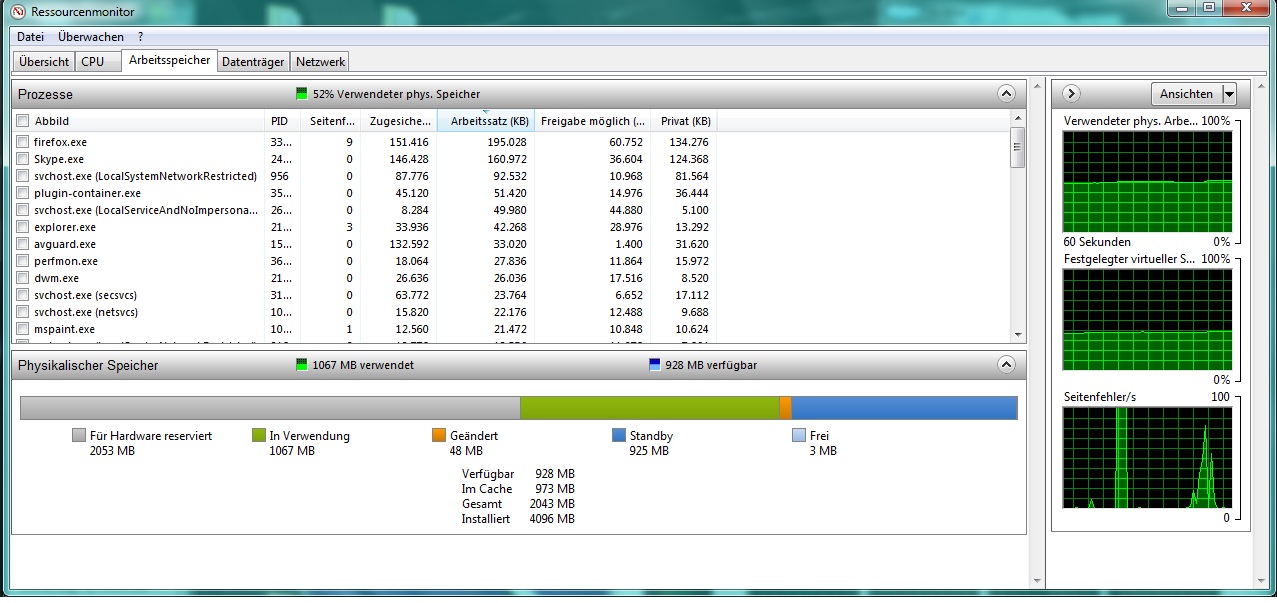Check the svchost.exe (netsvcs) checkbox
This screenshot has width=1277, height=603.
tap(22, 312)
